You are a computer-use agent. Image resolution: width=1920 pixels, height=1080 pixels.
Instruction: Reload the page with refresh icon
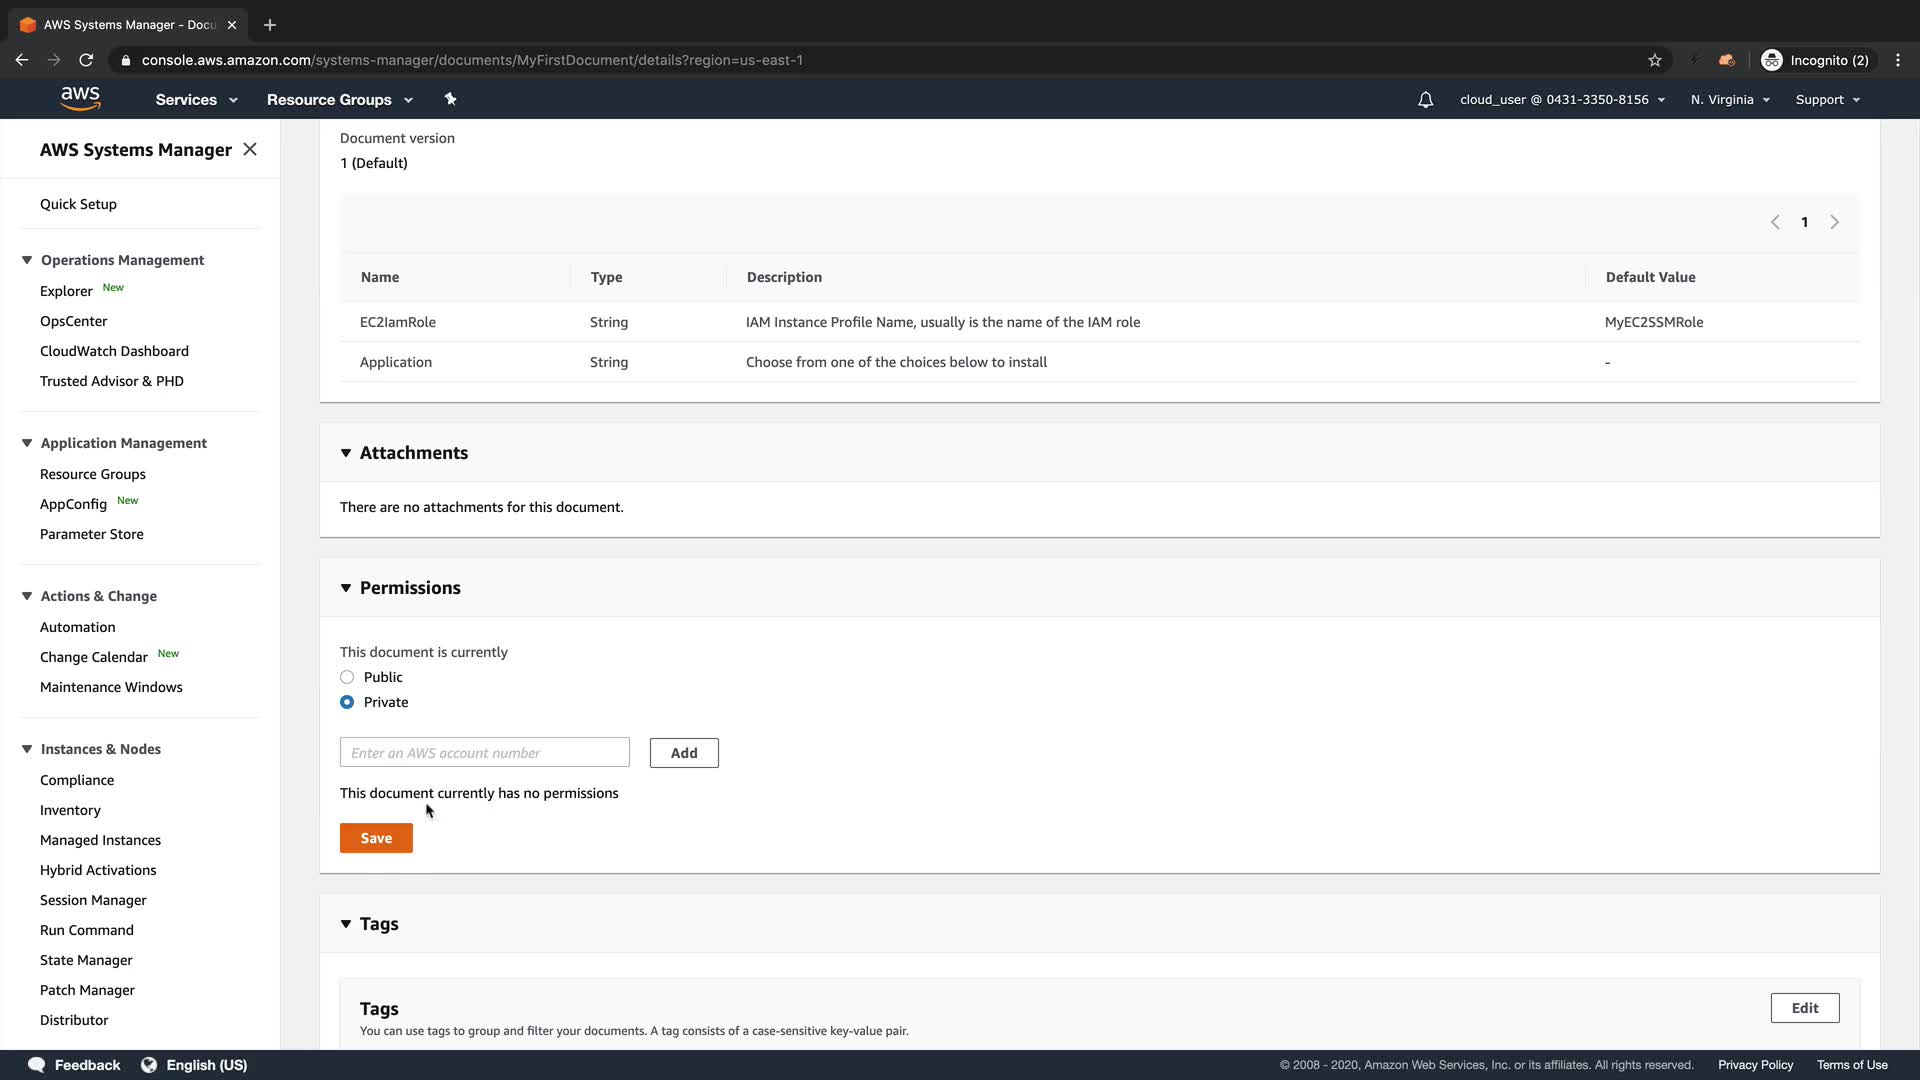pyautogui.click(x=86, y=60)
